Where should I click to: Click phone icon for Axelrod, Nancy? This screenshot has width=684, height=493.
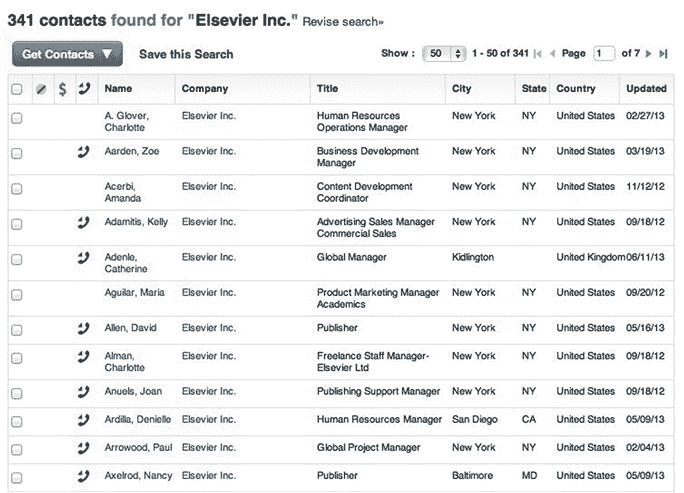(x=83, y=476)
